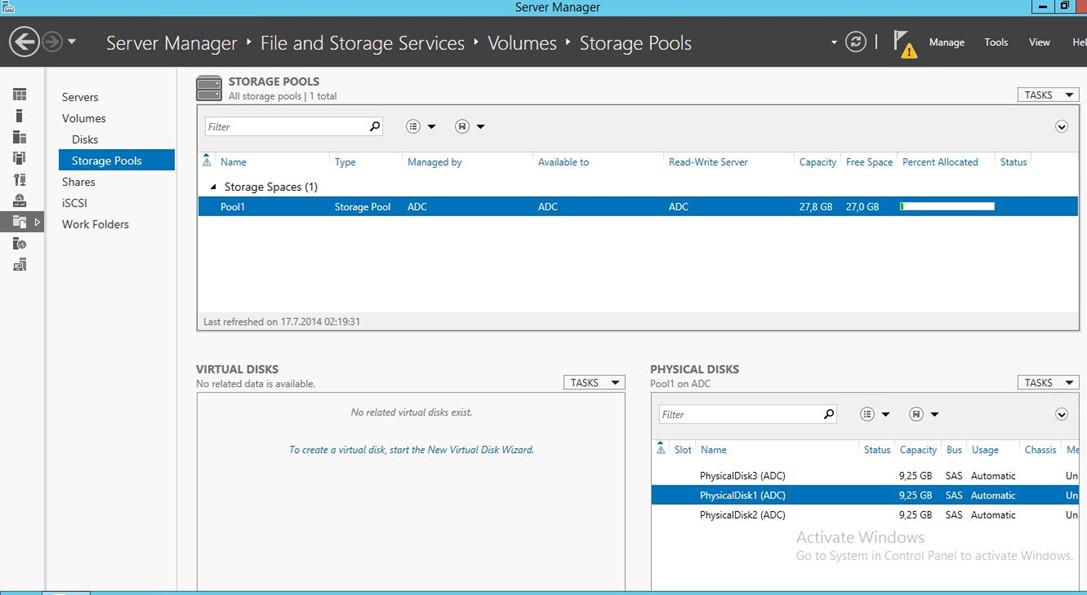Sort storage pools by Managed by column
Image resolution: width=1087 pixels, height=595 pixels.
tap(434, 162)
